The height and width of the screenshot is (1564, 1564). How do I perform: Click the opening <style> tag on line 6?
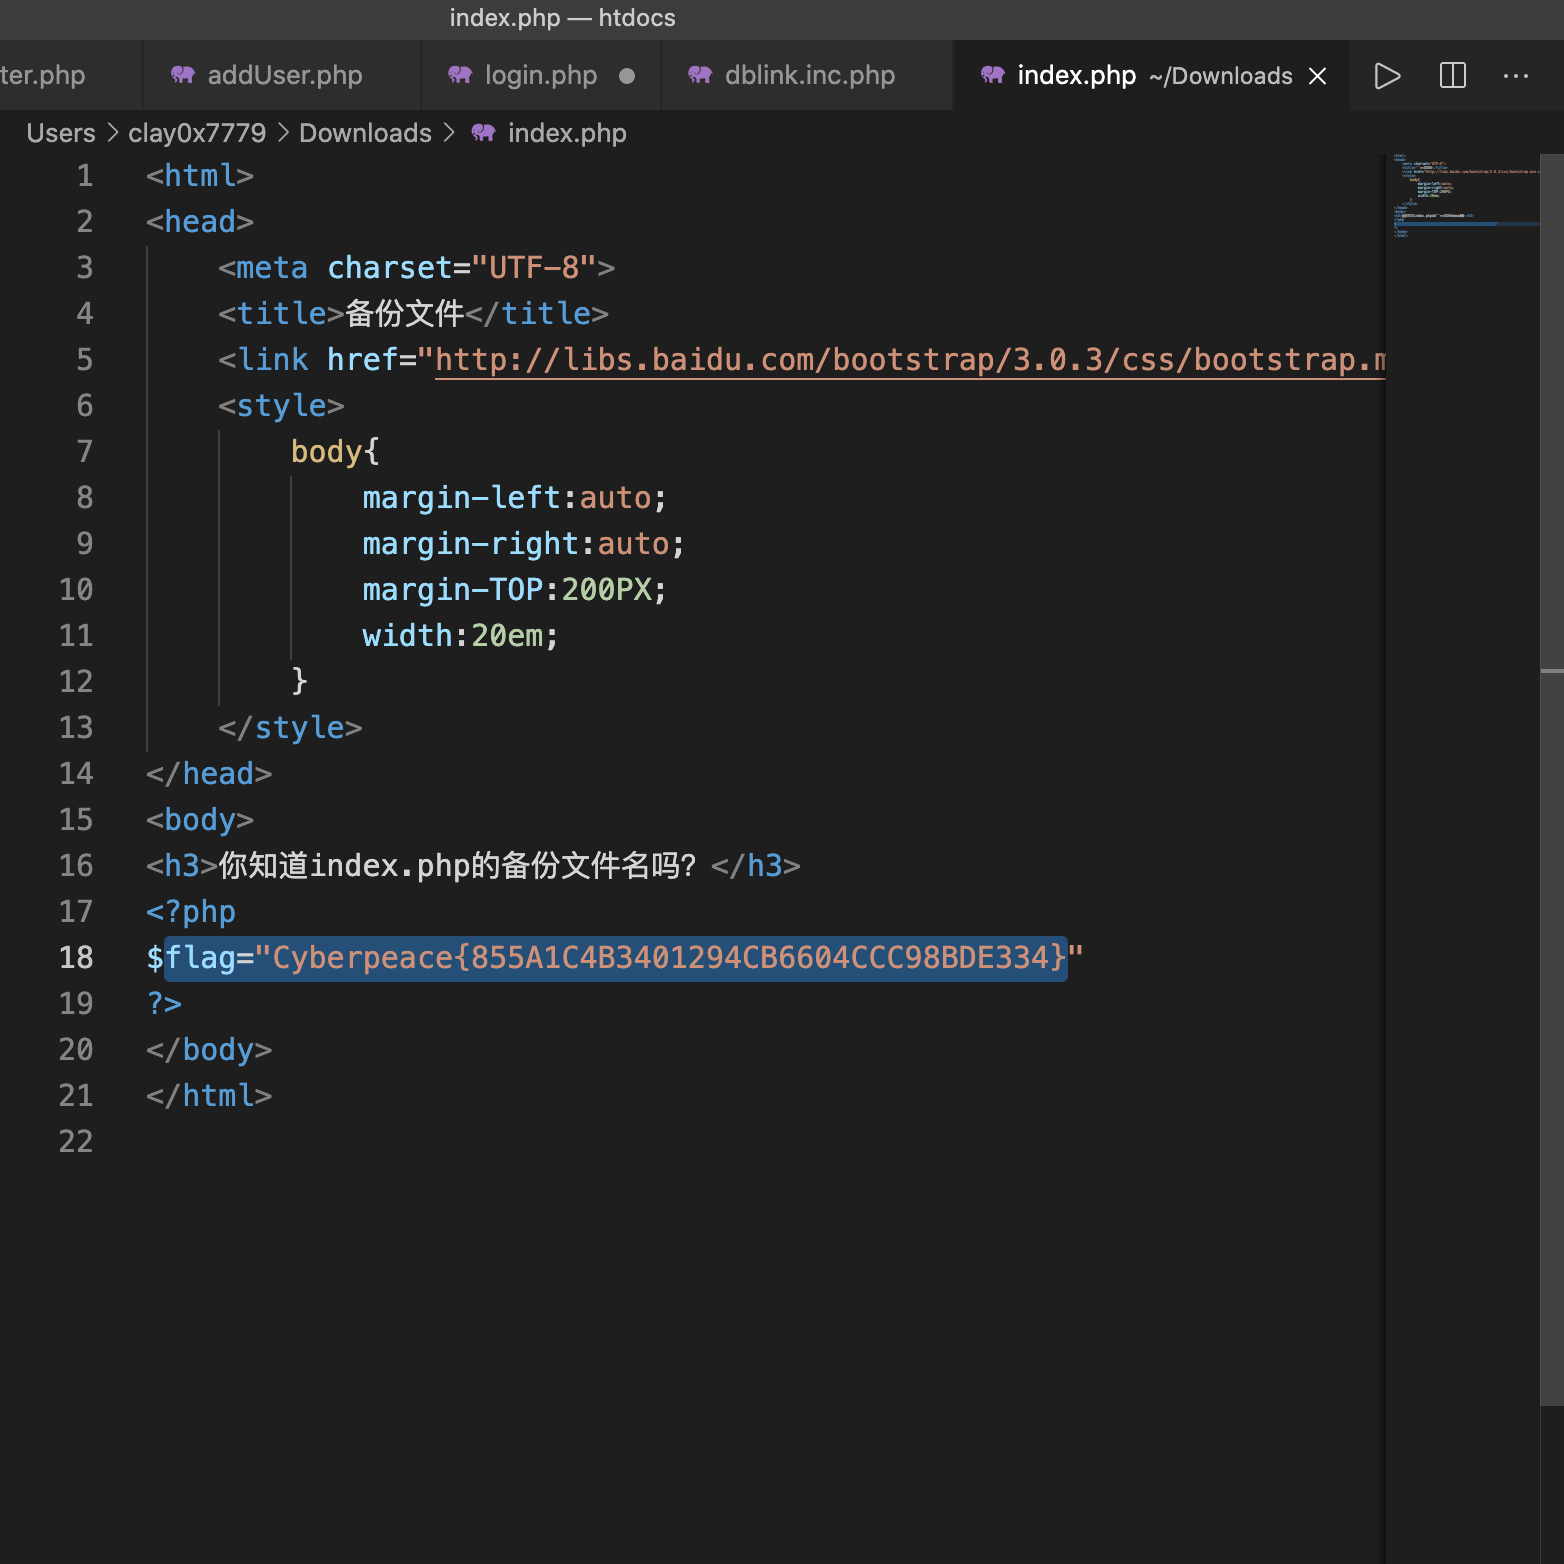point(281,405)
